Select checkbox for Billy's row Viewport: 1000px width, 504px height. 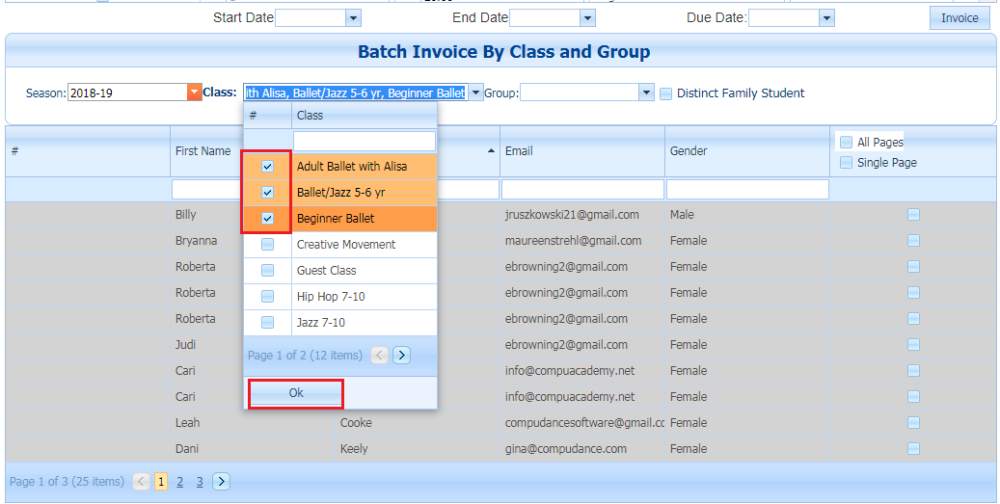coord(913,215)
